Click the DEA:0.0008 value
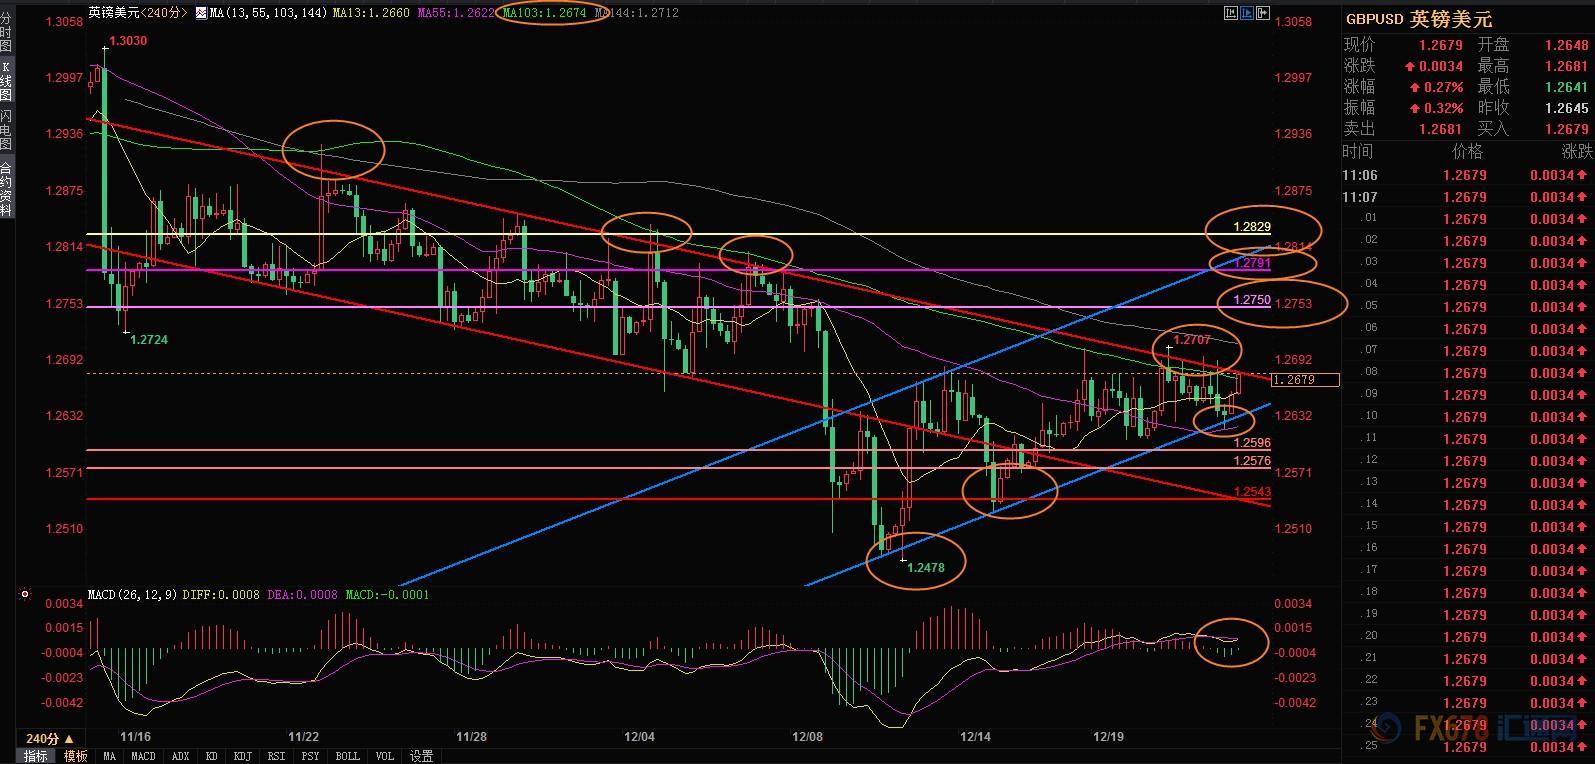Image resolution: width=1595 pixels, height=764 pixels. pos(302,595)
